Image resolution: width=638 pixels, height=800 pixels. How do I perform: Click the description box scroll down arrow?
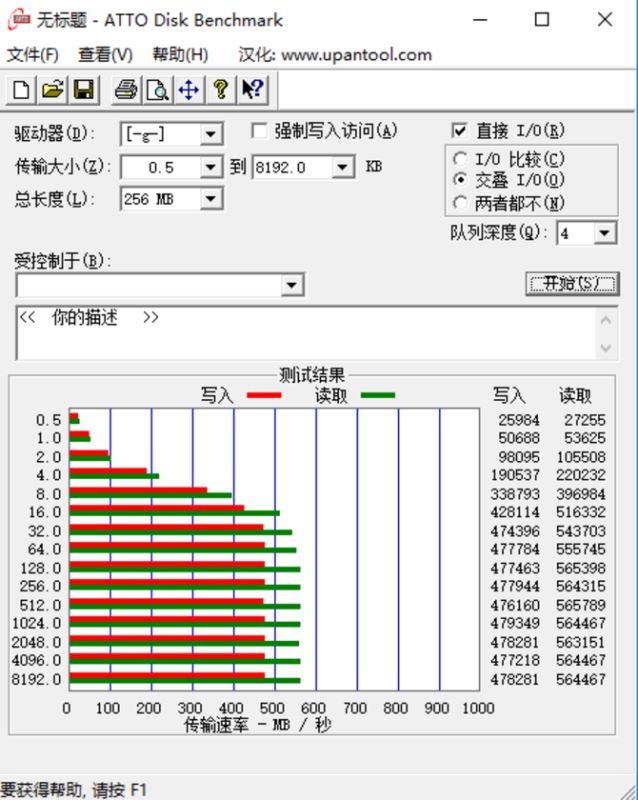click(x=606, y=348)
